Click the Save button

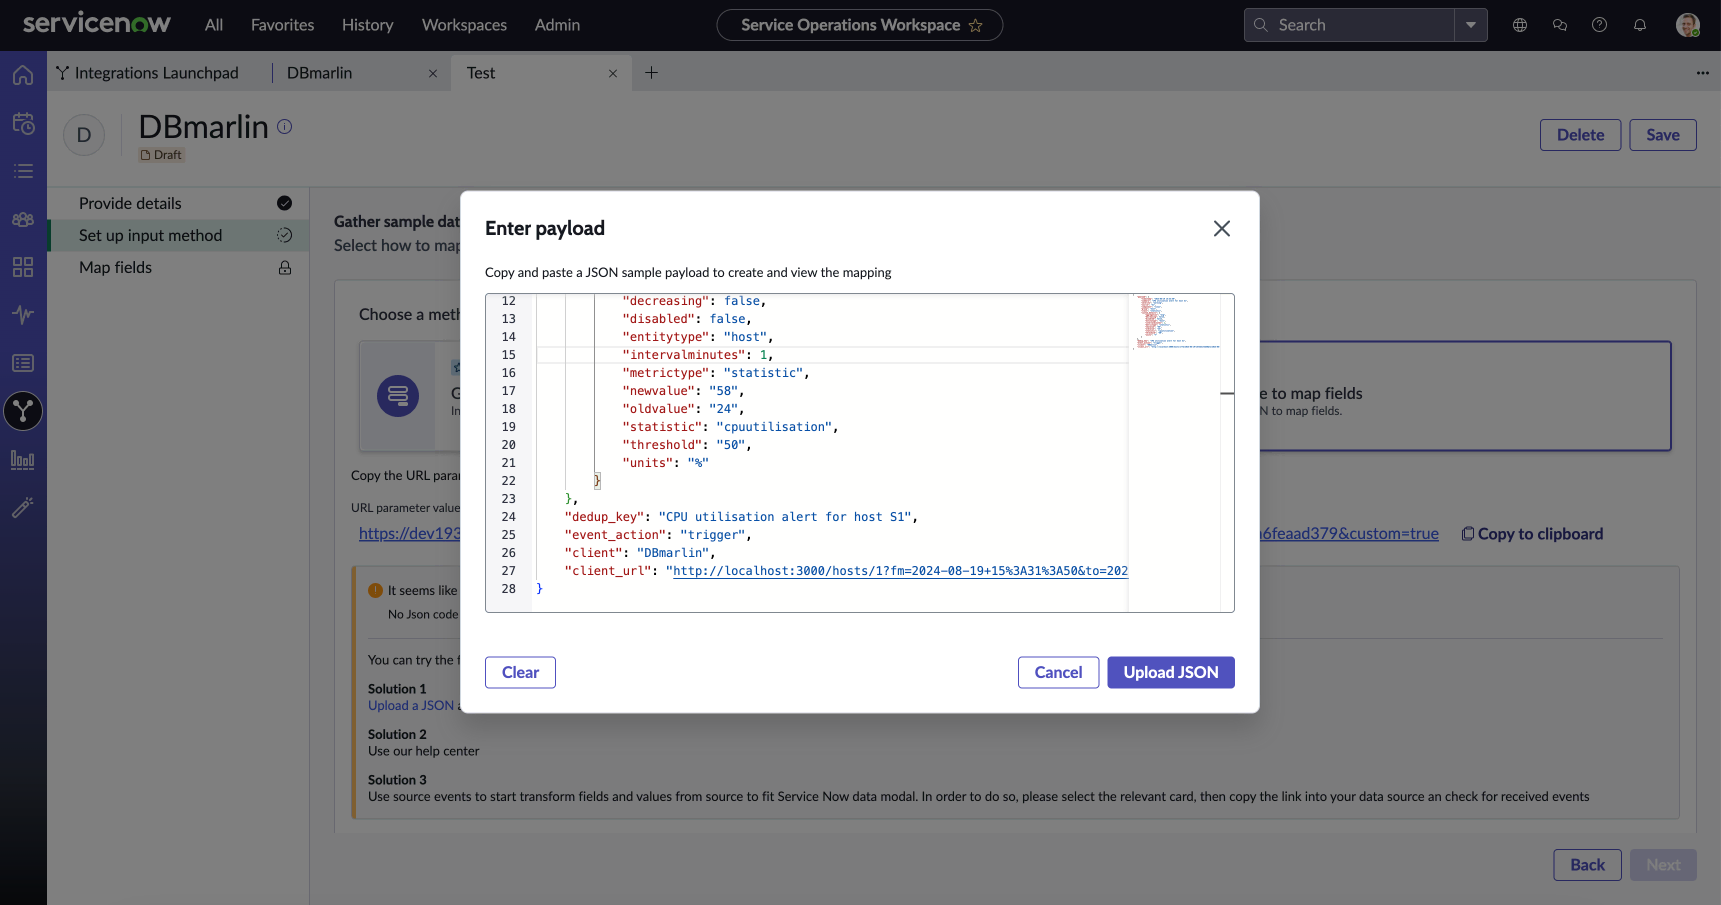(x=1663, y=135)
